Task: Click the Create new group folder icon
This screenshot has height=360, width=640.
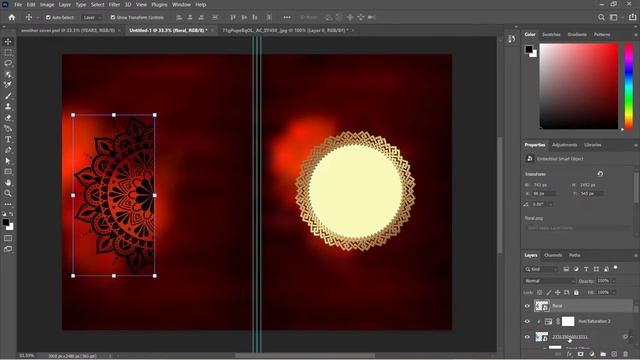Action: click(603, 354)
